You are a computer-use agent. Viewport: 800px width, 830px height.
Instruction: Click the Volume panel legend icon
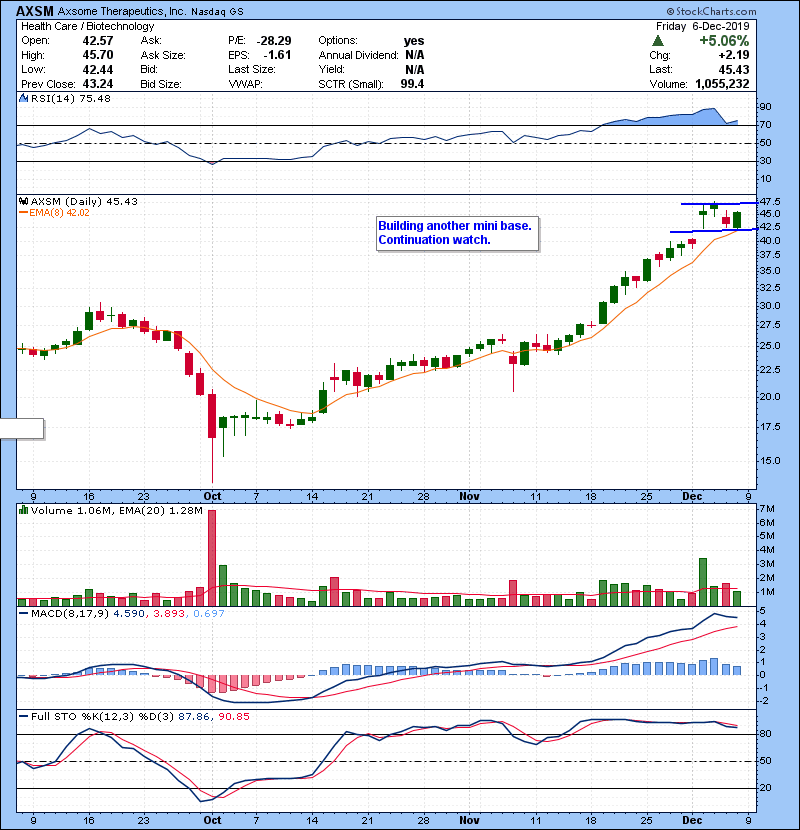point(23,510)
